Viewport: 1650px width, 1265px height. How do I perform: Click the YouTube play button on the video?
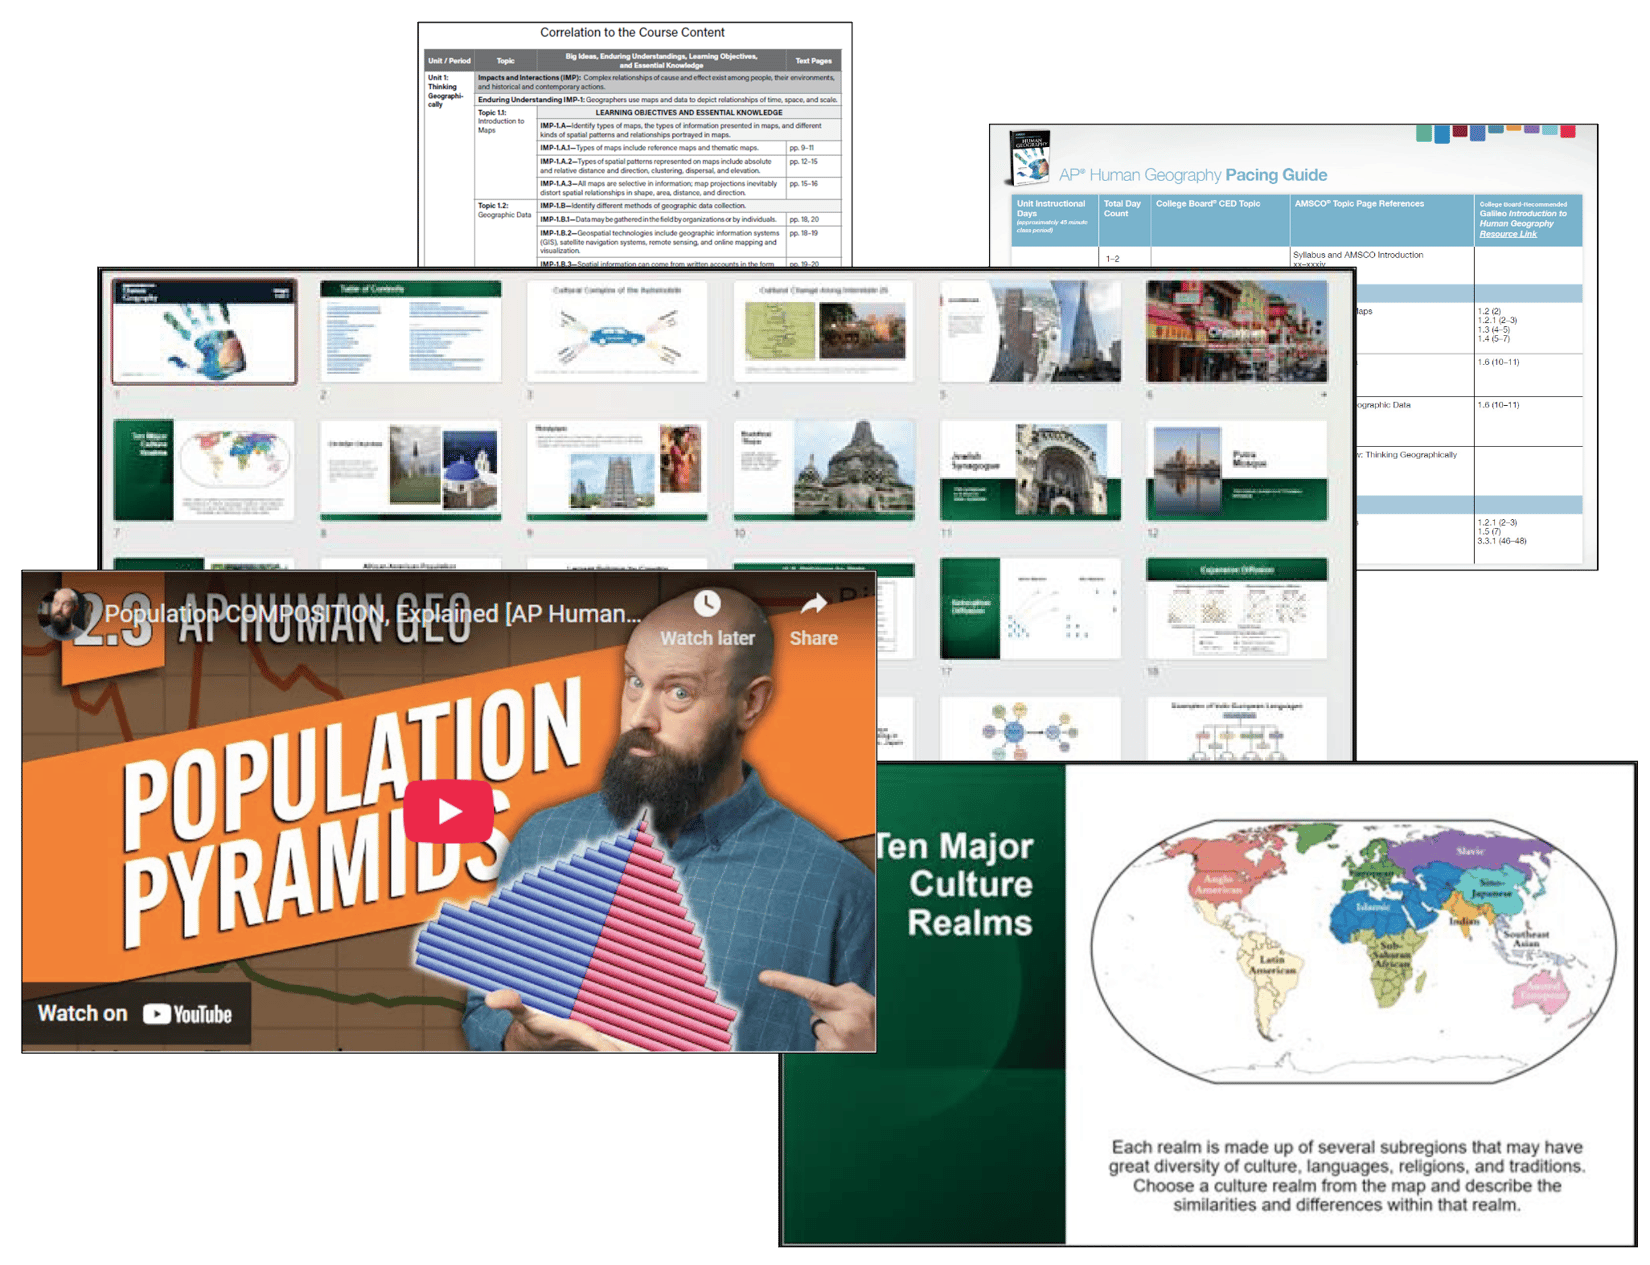[449, 810]
